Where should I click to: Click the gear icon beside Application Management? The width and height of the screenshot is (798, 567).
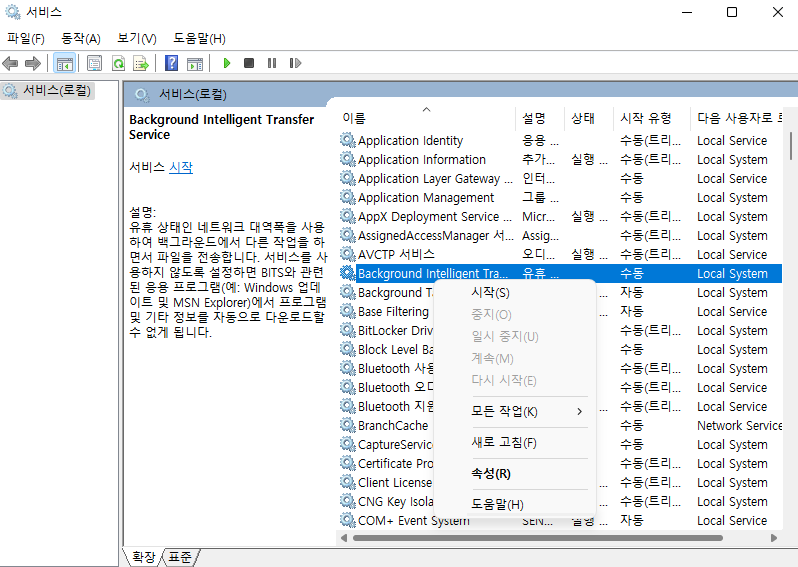[348, 197]
